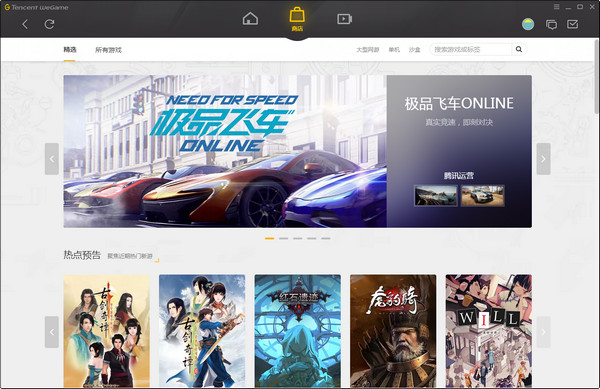Viewport: 600px width, 389px height.
Task: Click the 沙盒 tag link
Action: (x=414, y=50)
